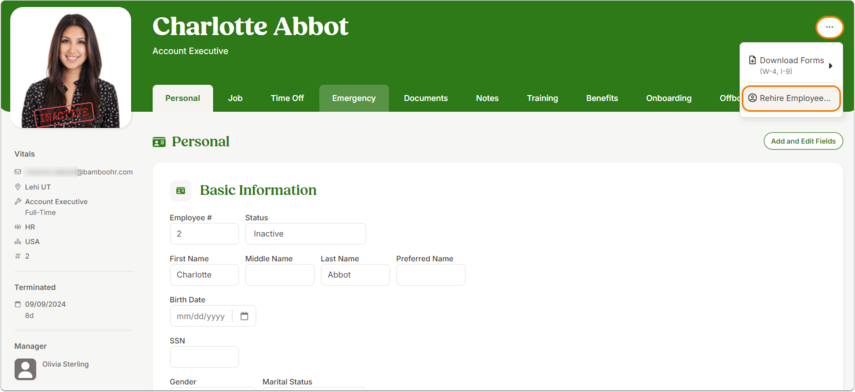The height and width of the screenshot is (392, 855).
Task: Click the hash icon beside employee number 2
Action: 18,256
